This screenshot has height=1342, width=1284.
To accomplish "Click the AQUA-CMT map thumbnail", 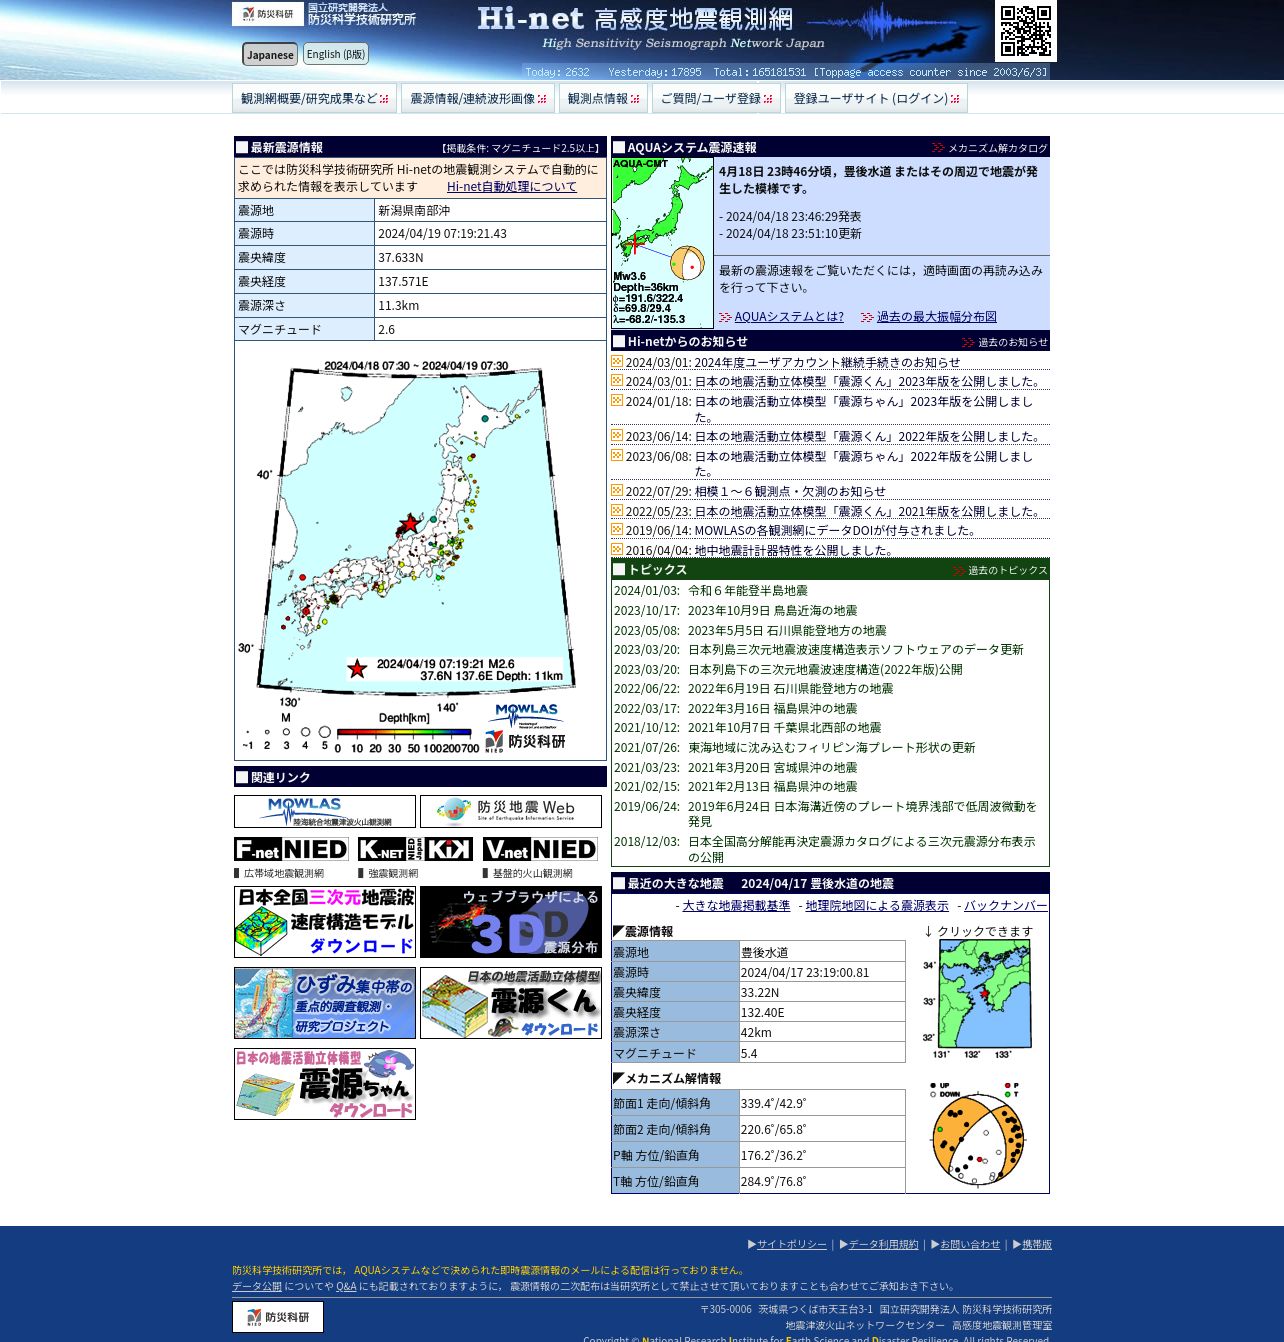I will (662, 243).
